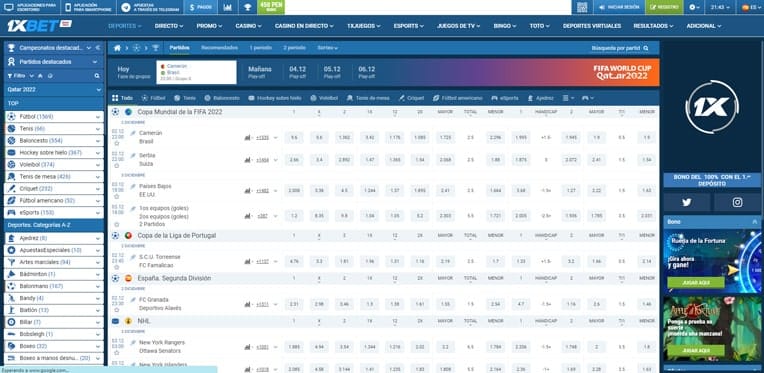
Task: Collapse the Bono panel
Action: [755, 222]
